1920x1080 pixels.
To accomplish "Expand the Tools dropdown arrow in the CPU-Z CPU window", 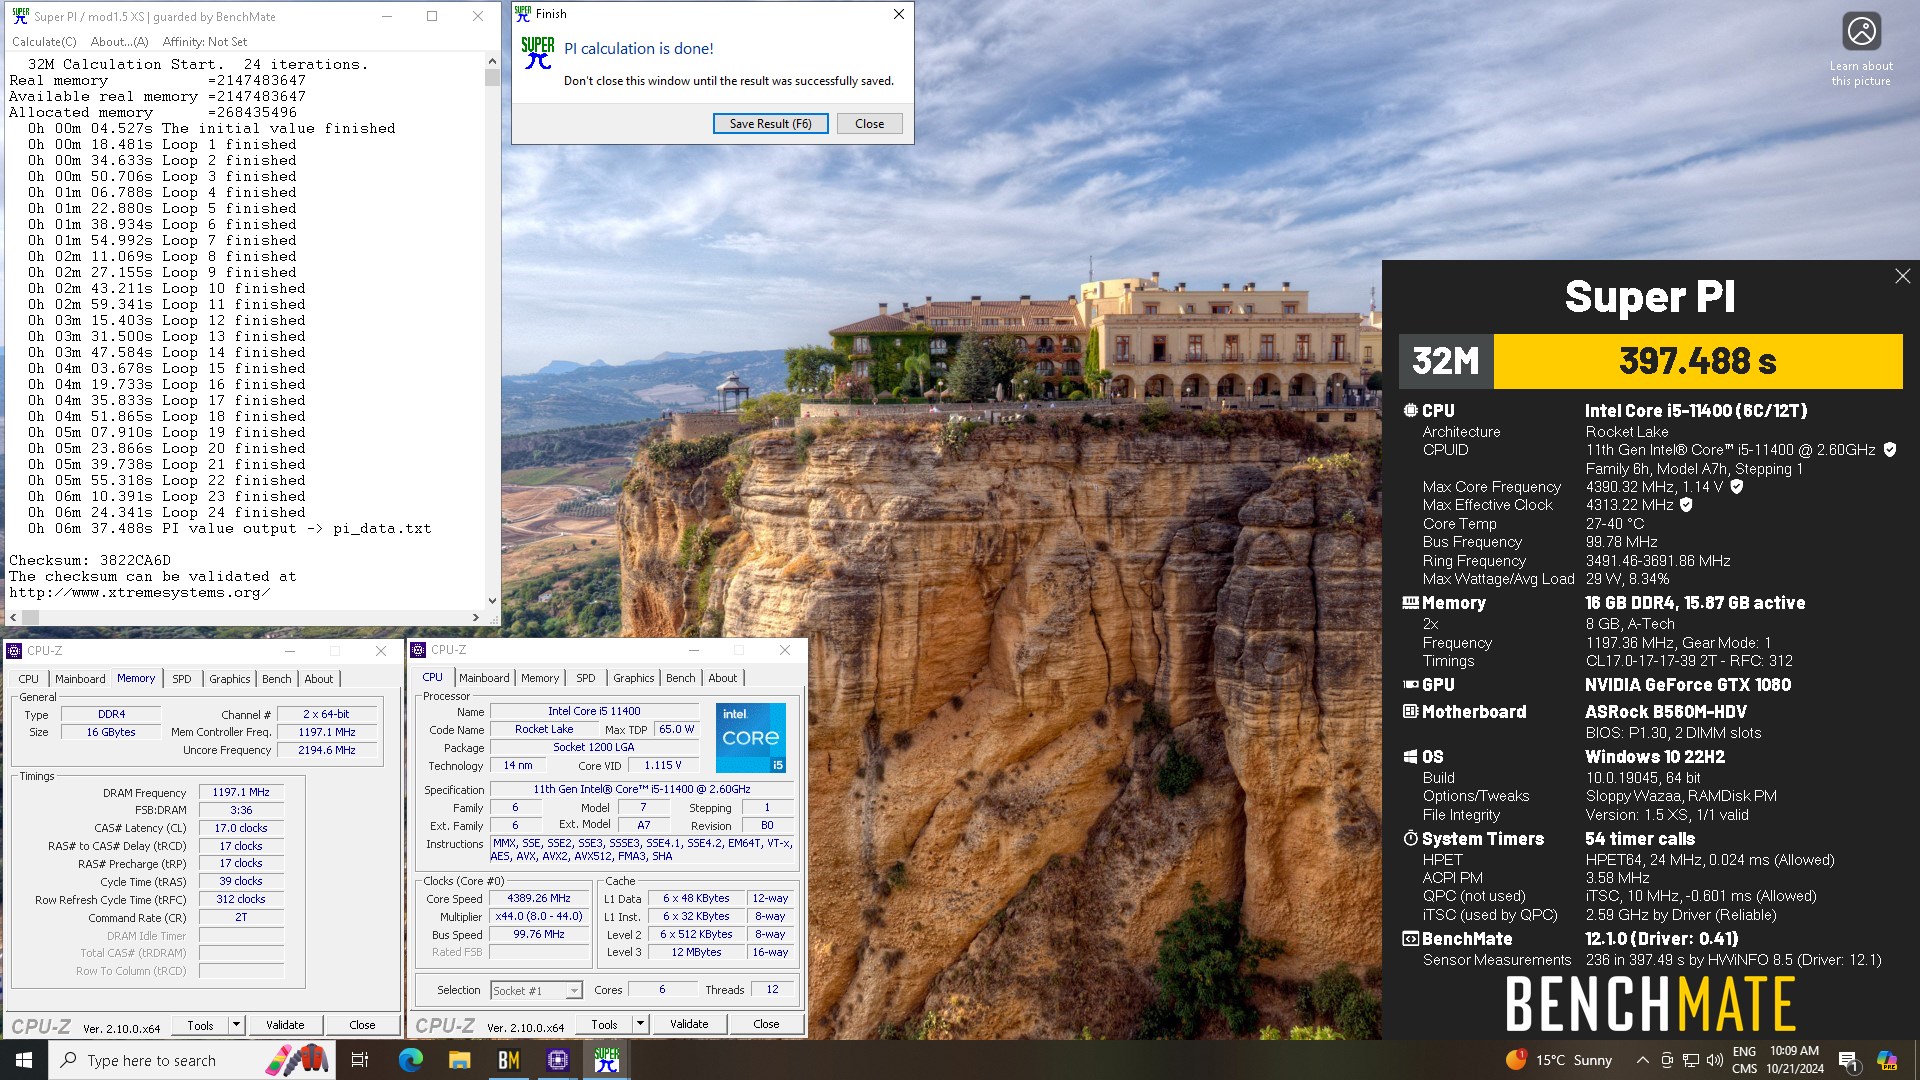I will point(641,1024).
